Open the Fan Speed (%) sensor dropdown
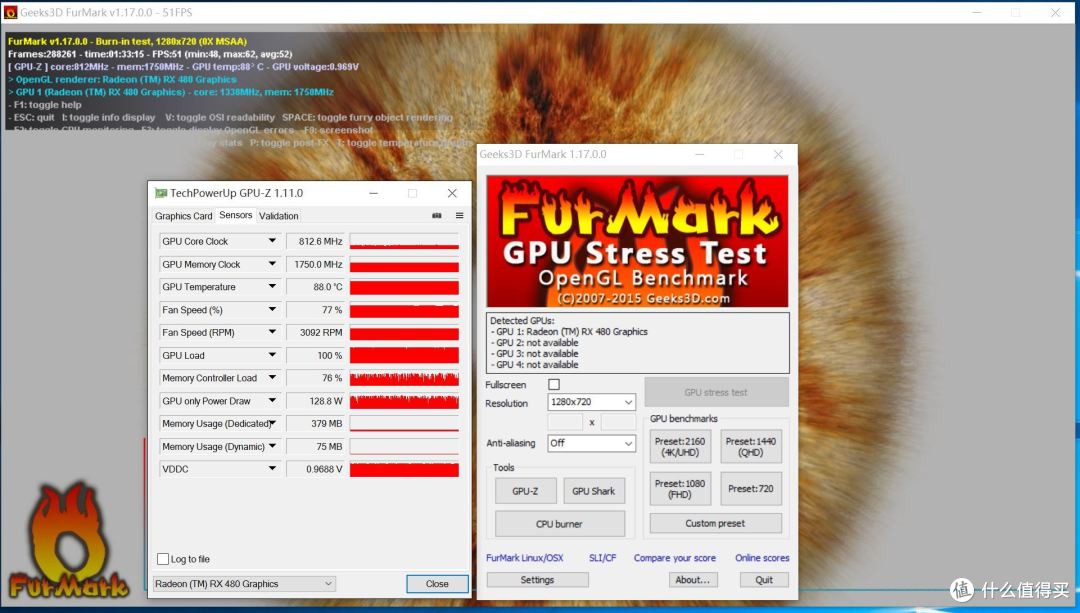 (x=272, y=310)
